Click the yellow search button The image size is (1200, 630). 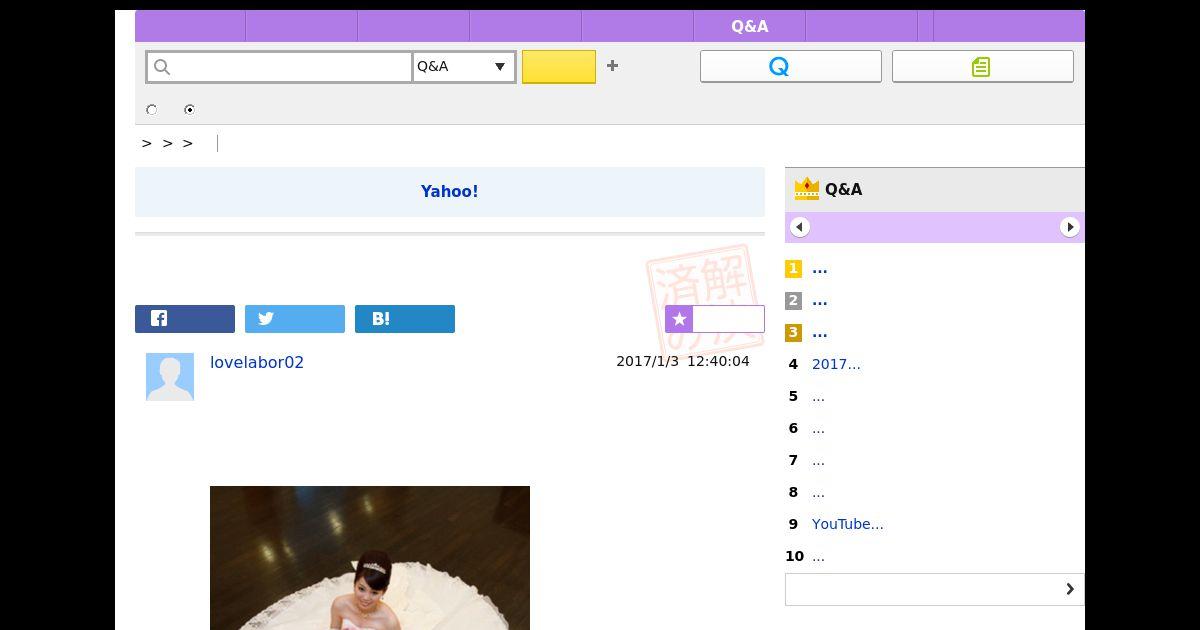click(x=559, y=67)
